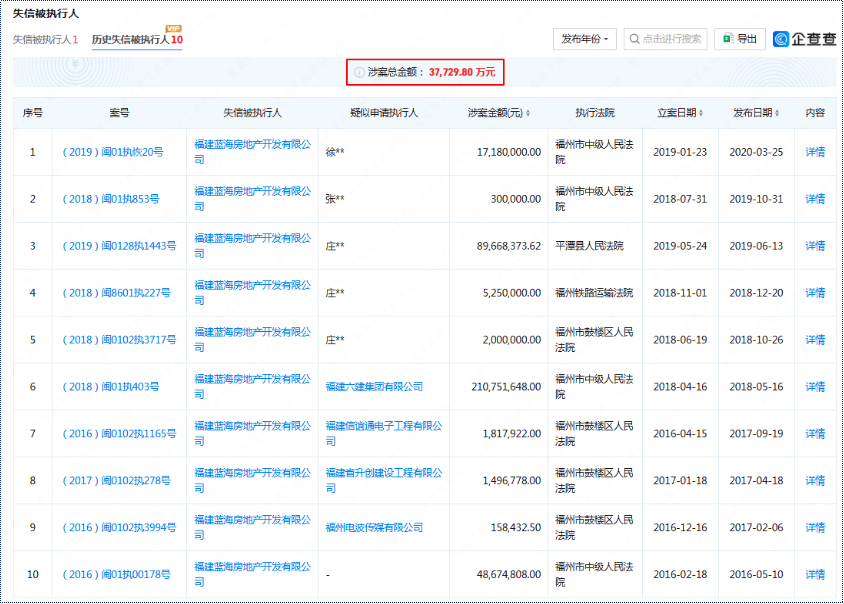Screen dimensions: 844x604
Task: Switch to 失信被执行人 tab
Action: (x=44, y=40)
